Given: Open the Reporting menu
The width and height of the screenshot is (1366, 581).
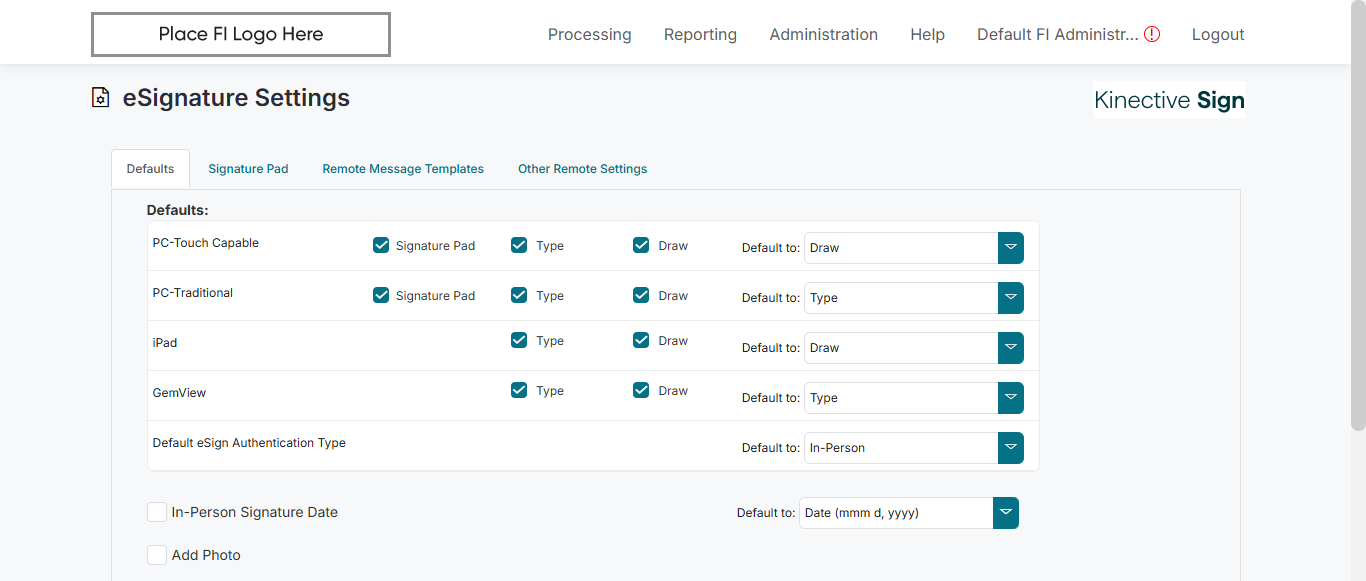Looking at the screenshot, I should point(700,34).
